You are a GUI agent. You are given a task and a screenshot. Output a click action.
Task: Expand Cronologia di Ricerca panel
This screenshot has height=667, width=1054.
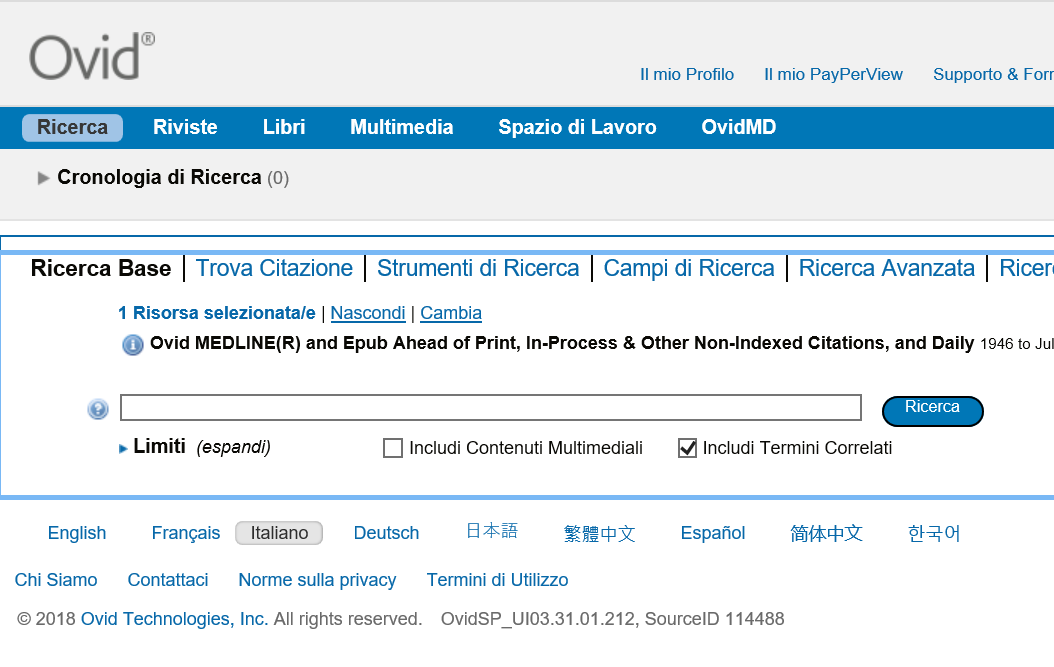click(x=43, y=178)
